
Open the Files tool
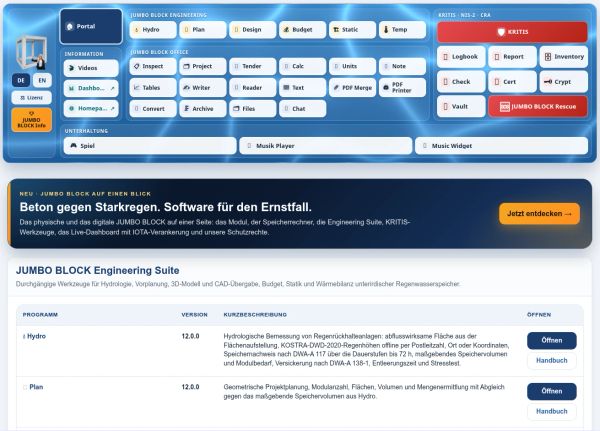click(x=253, y=109)
